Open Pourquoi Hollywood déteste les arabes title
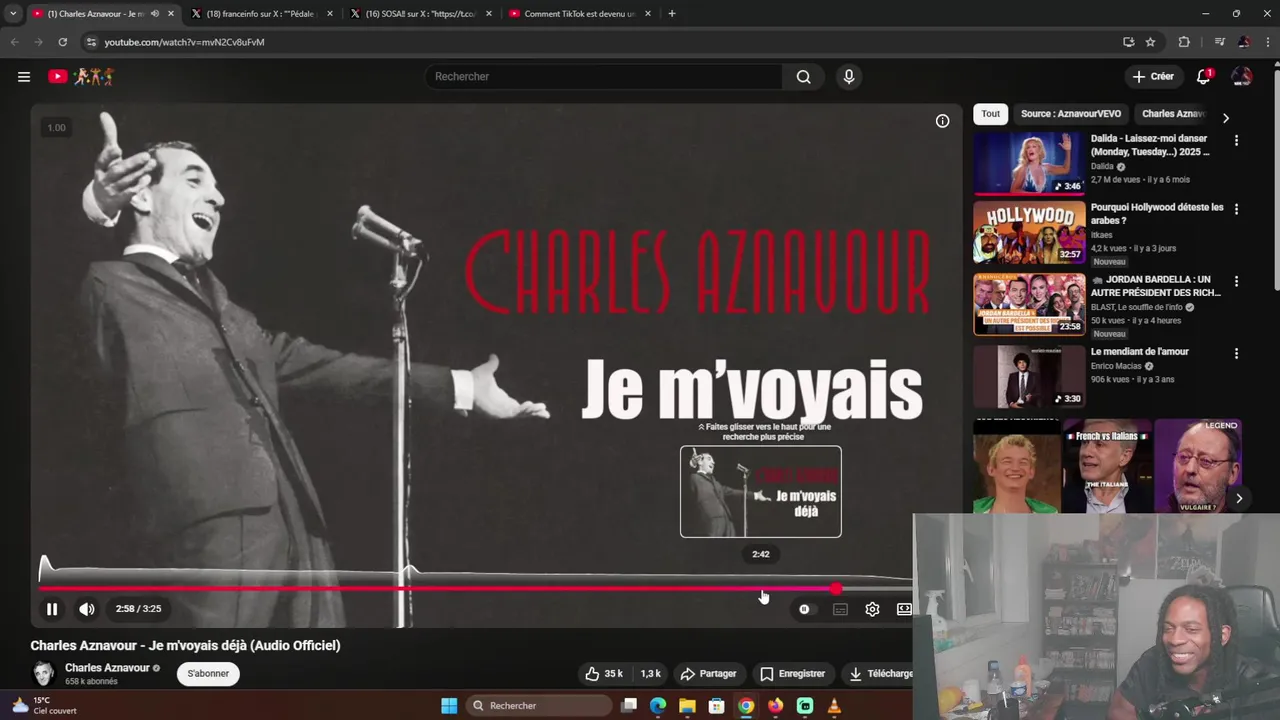 click(x=1157, y=213)
